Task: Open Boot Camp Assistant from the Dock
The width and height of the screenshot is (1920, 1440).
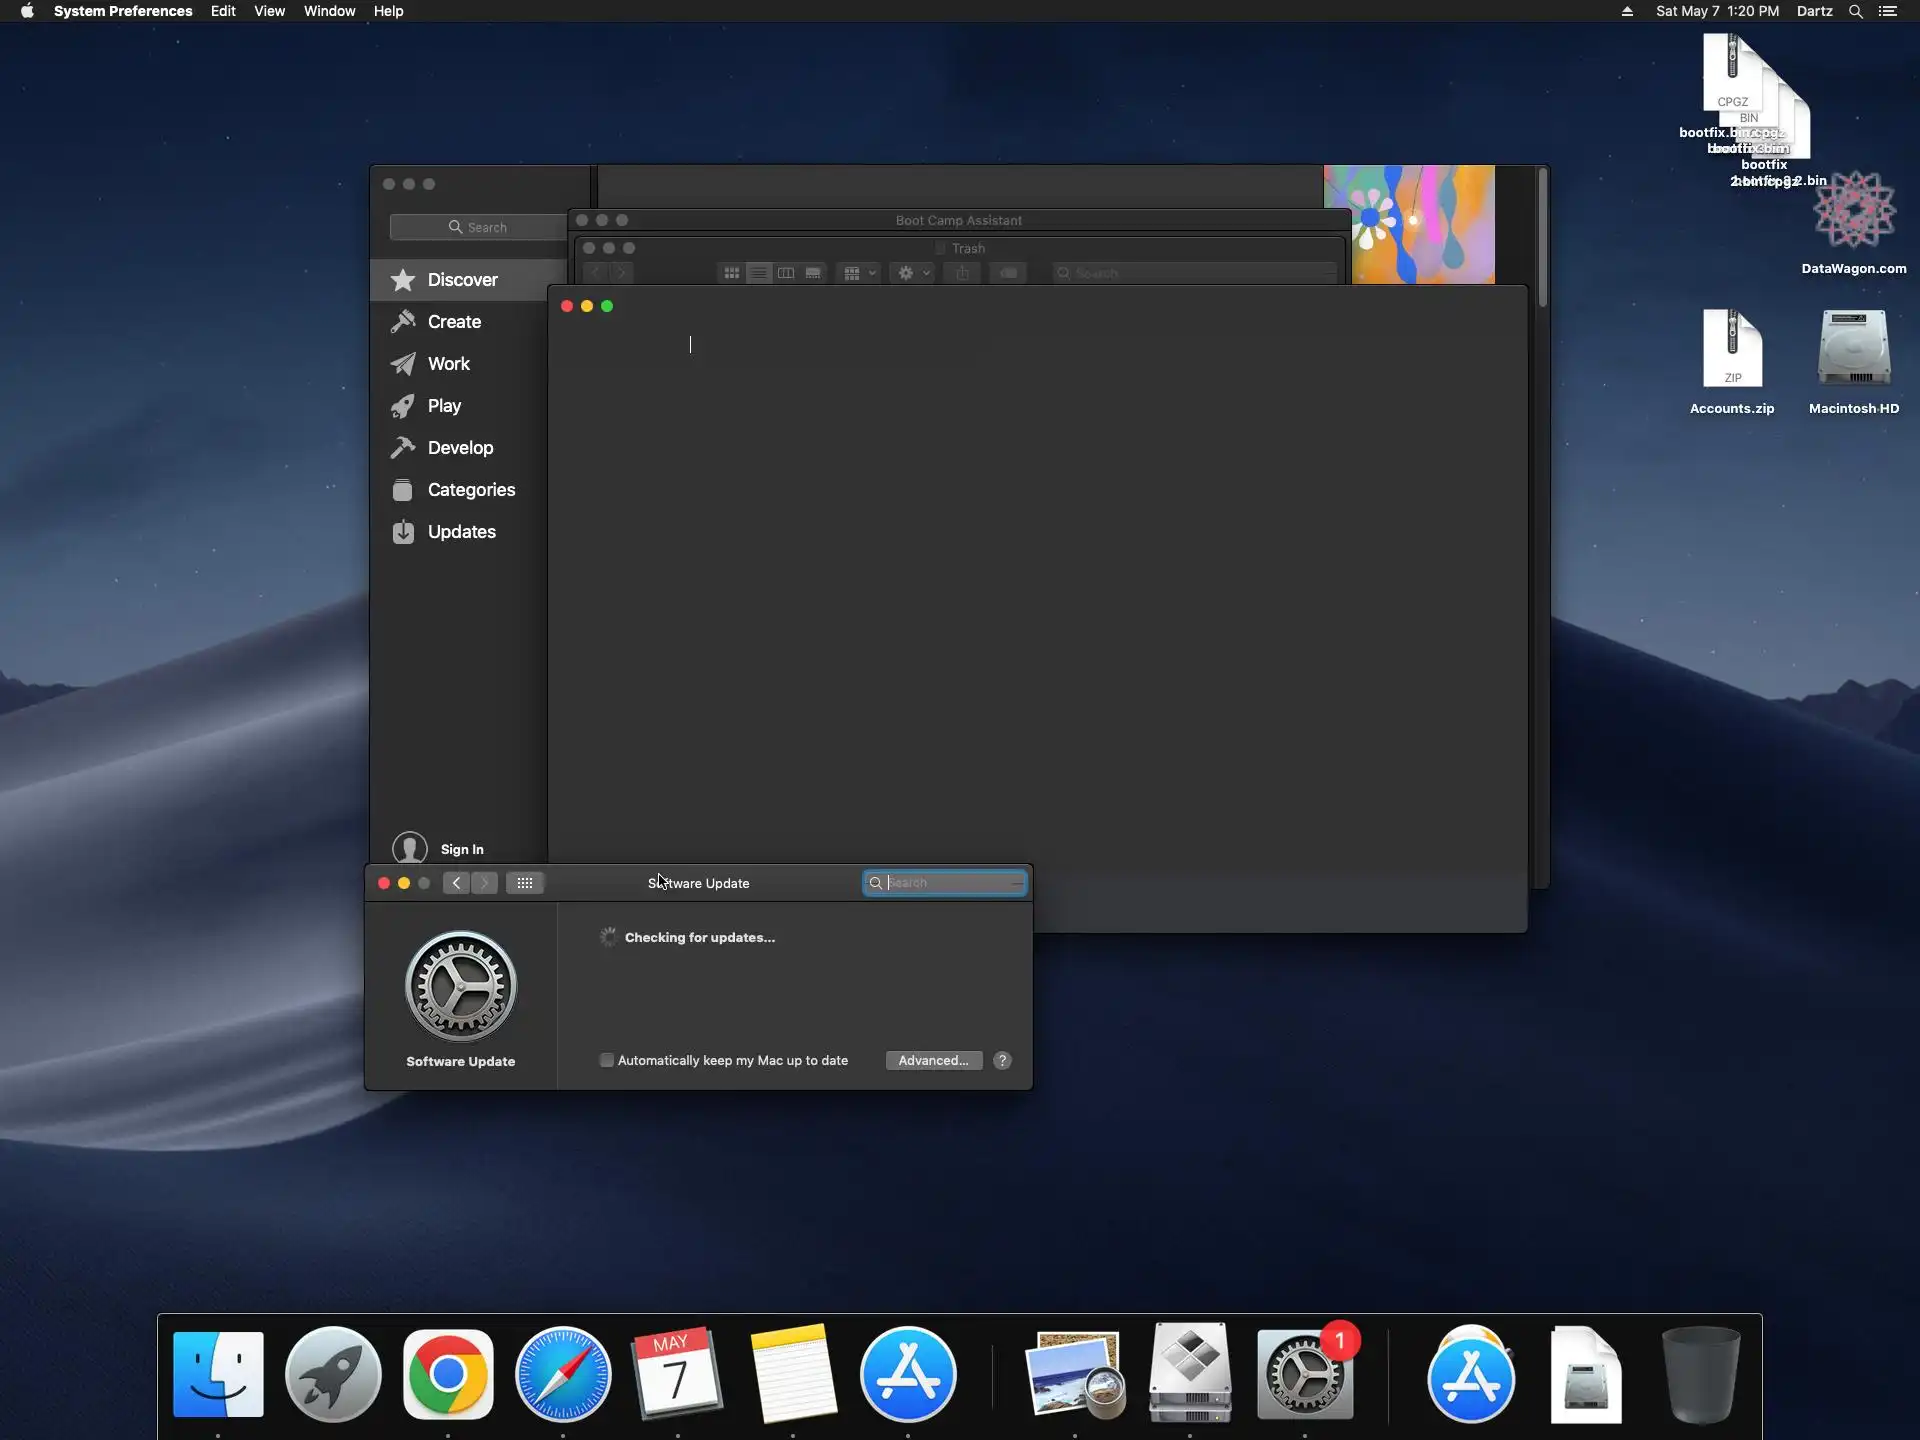Action: coord(1190,1374)
